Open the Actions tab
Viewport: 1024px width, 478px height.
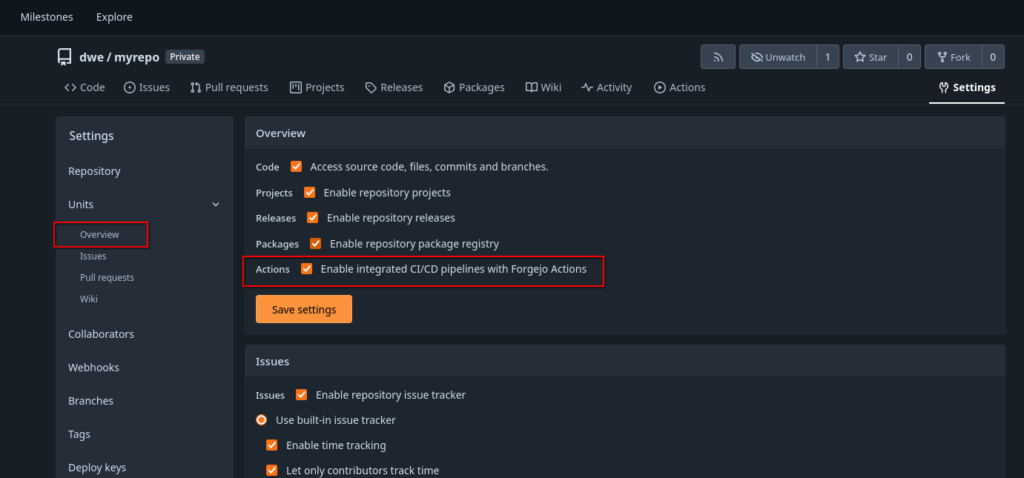point(679,88)
